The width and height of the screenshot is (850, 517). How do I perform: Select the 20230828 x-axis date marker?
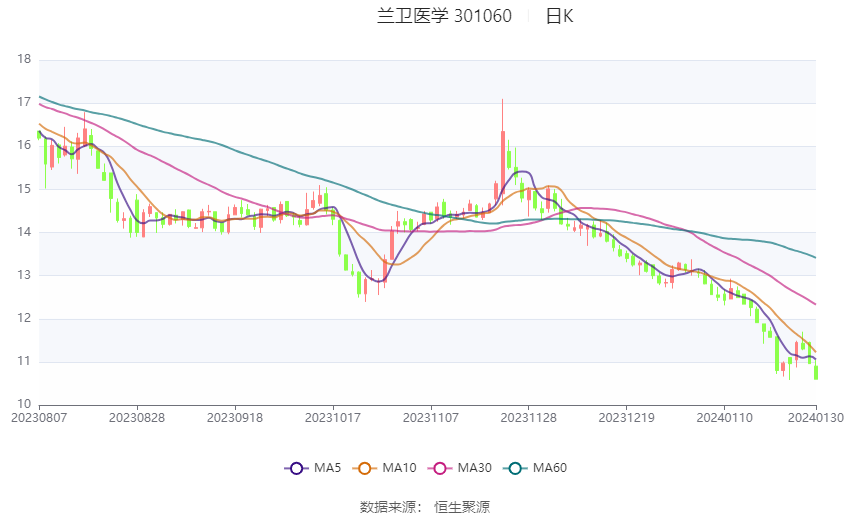point(137,418)
